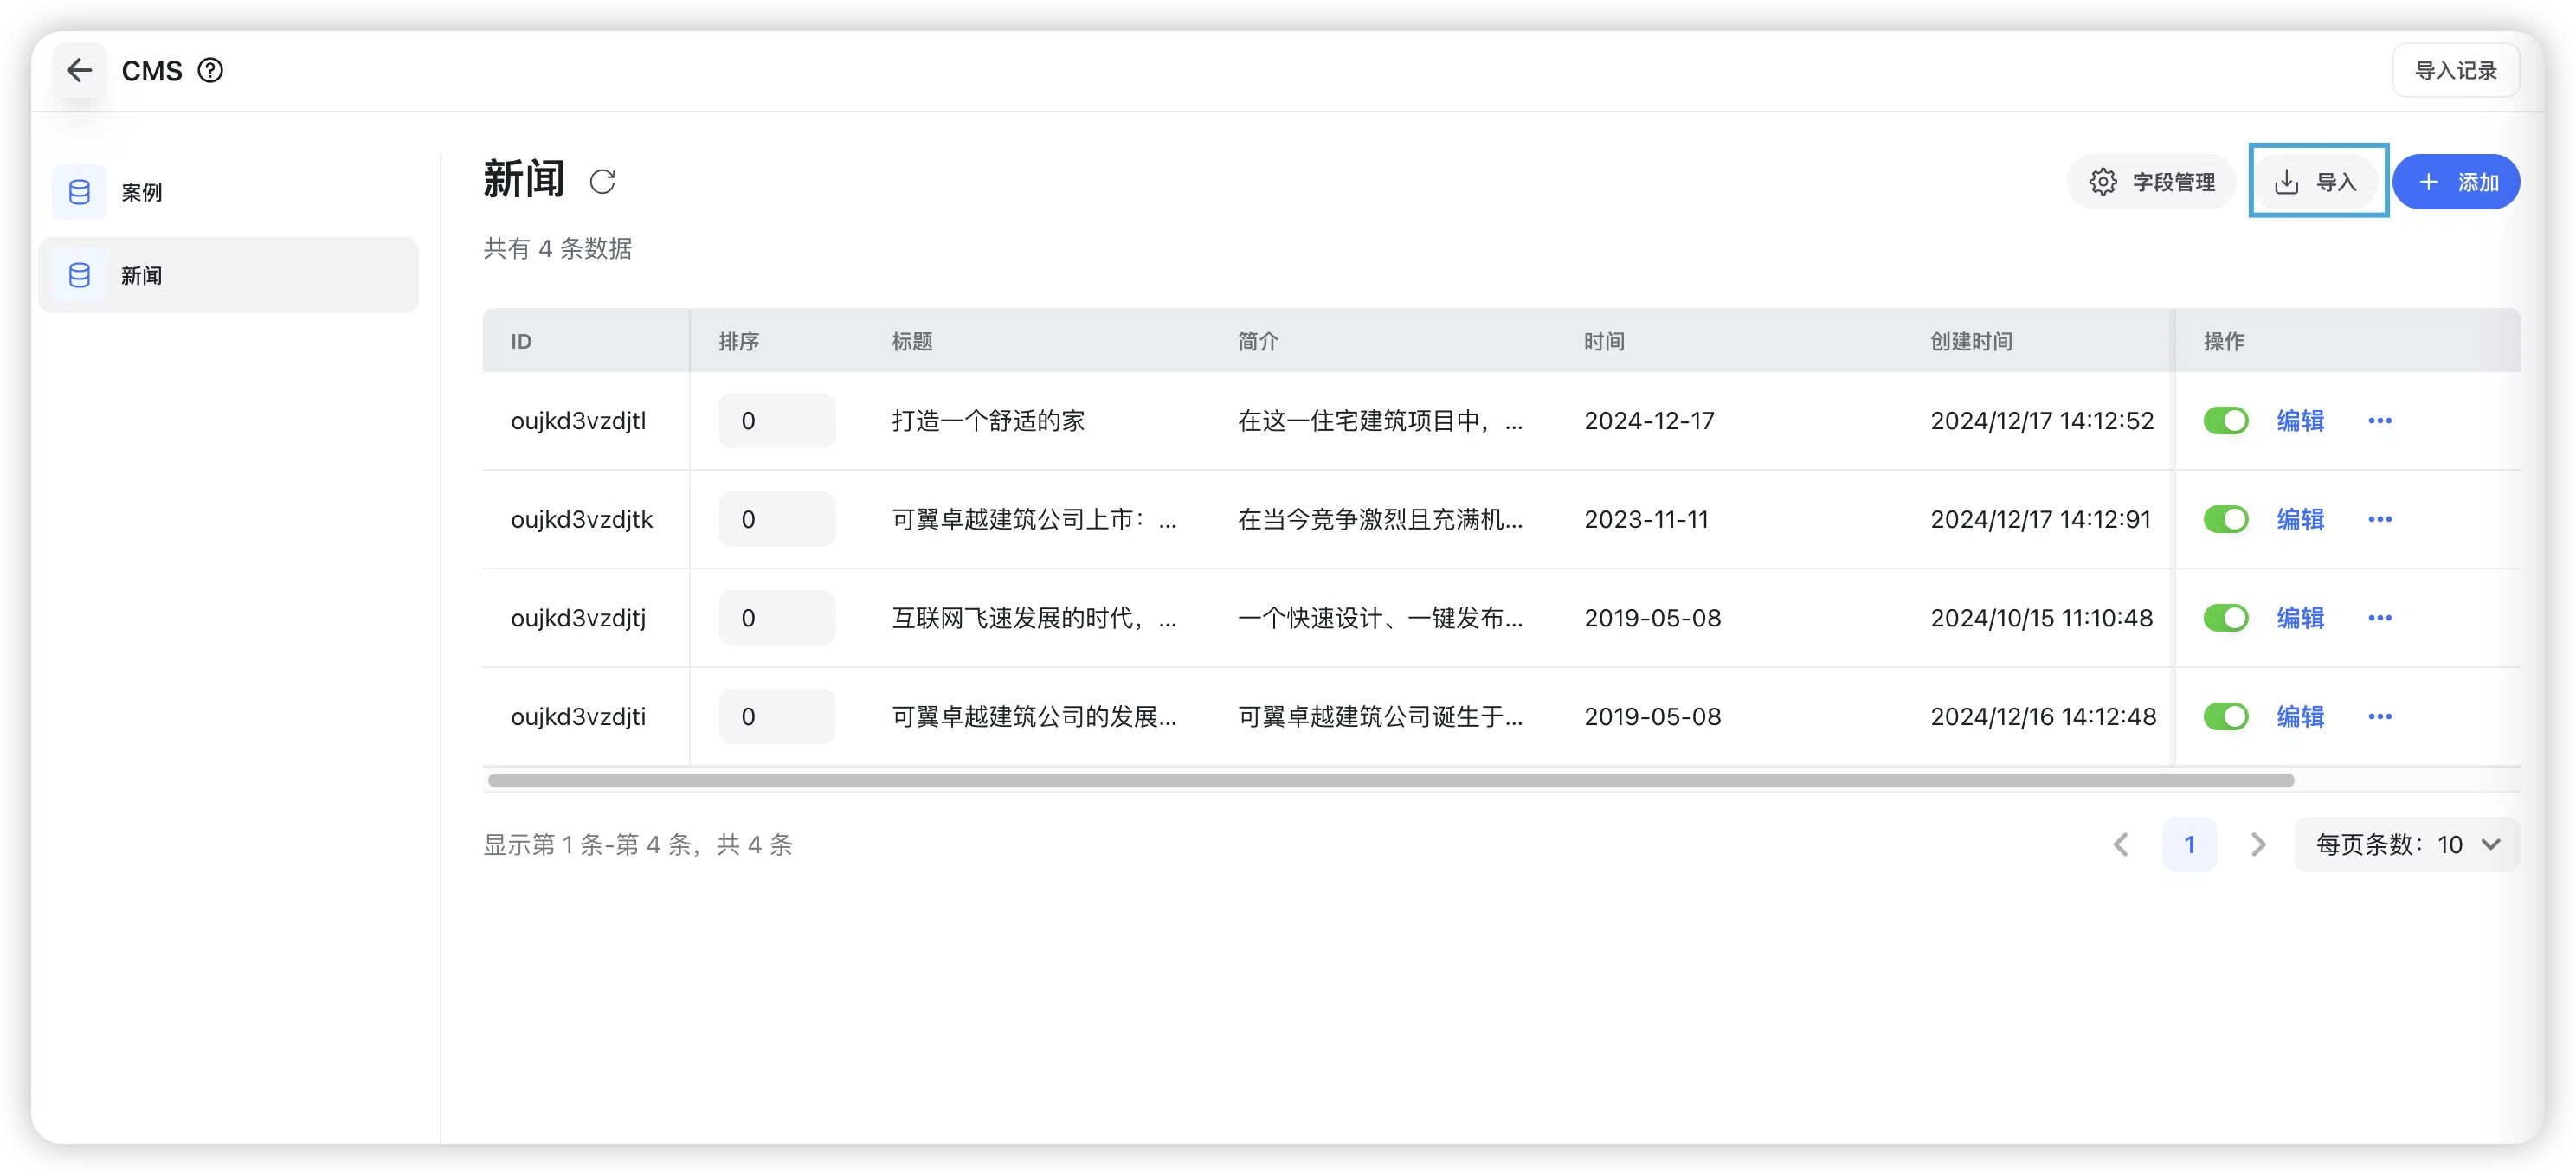Screen dimensions: 2576x1175
Task: Open 导入记录 button
Action: point(2456,70)
